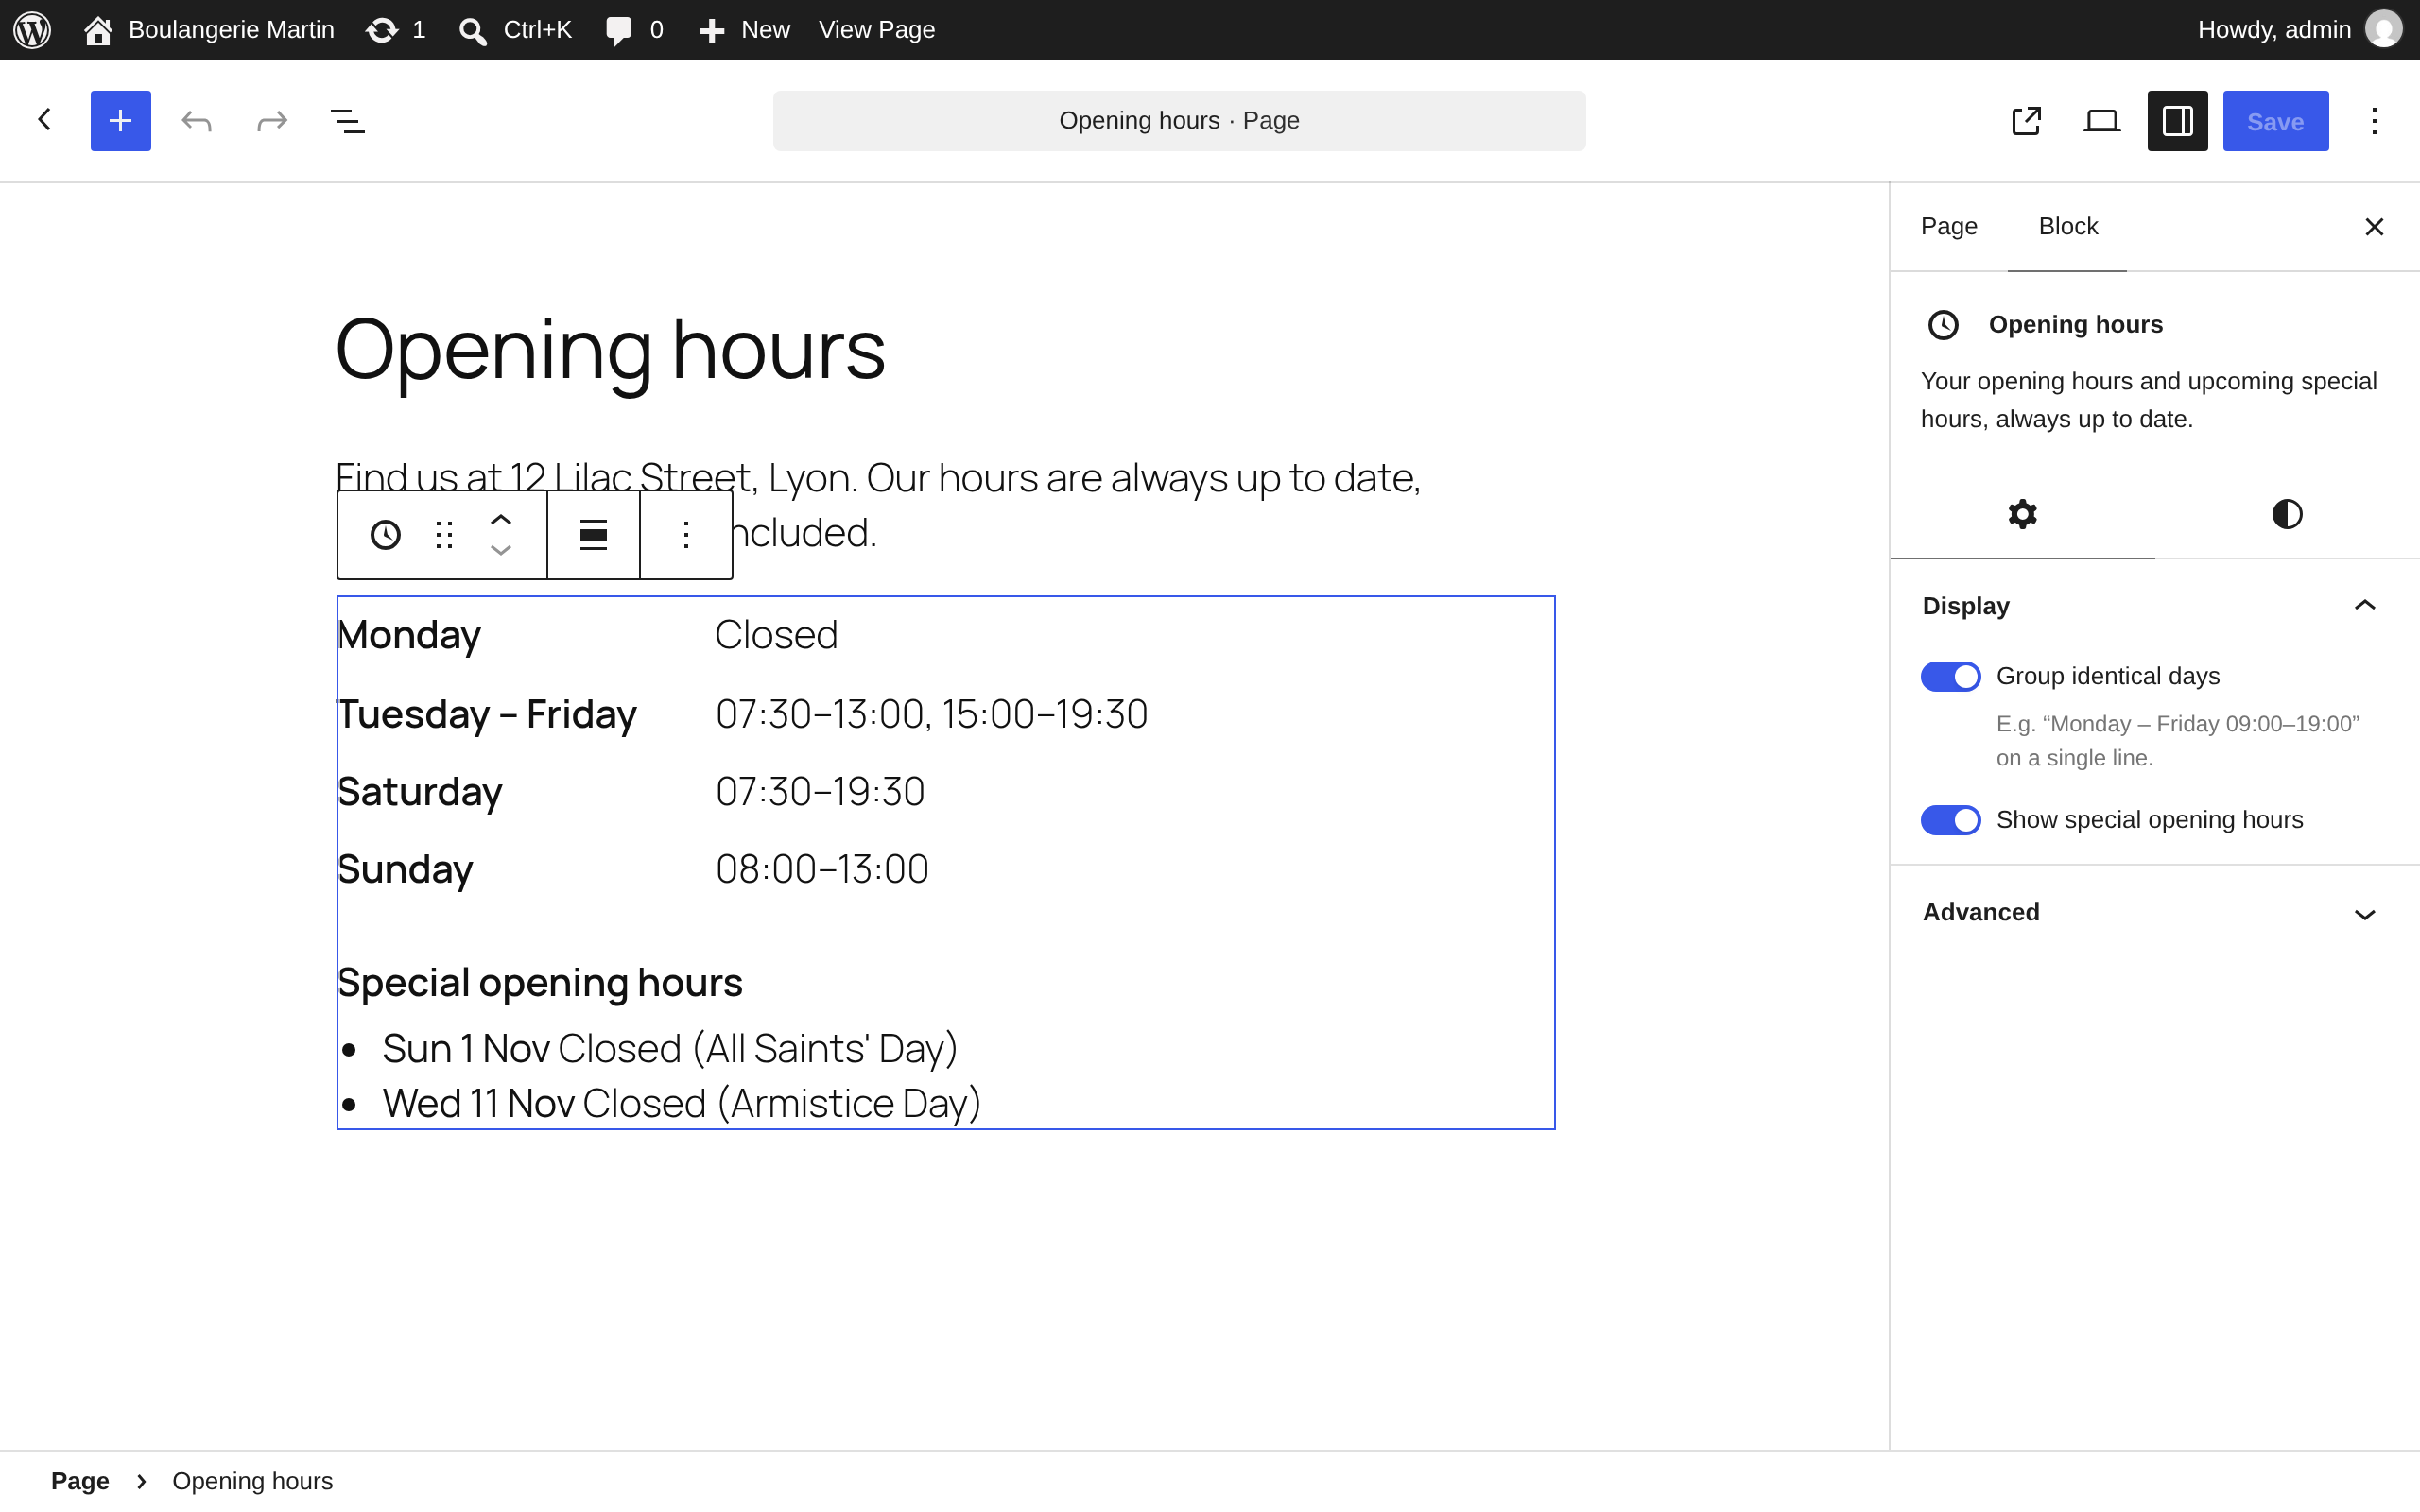Toggle Show special opening hours switch
Screen dimensions: 2420x1512
coord(1950,820)
